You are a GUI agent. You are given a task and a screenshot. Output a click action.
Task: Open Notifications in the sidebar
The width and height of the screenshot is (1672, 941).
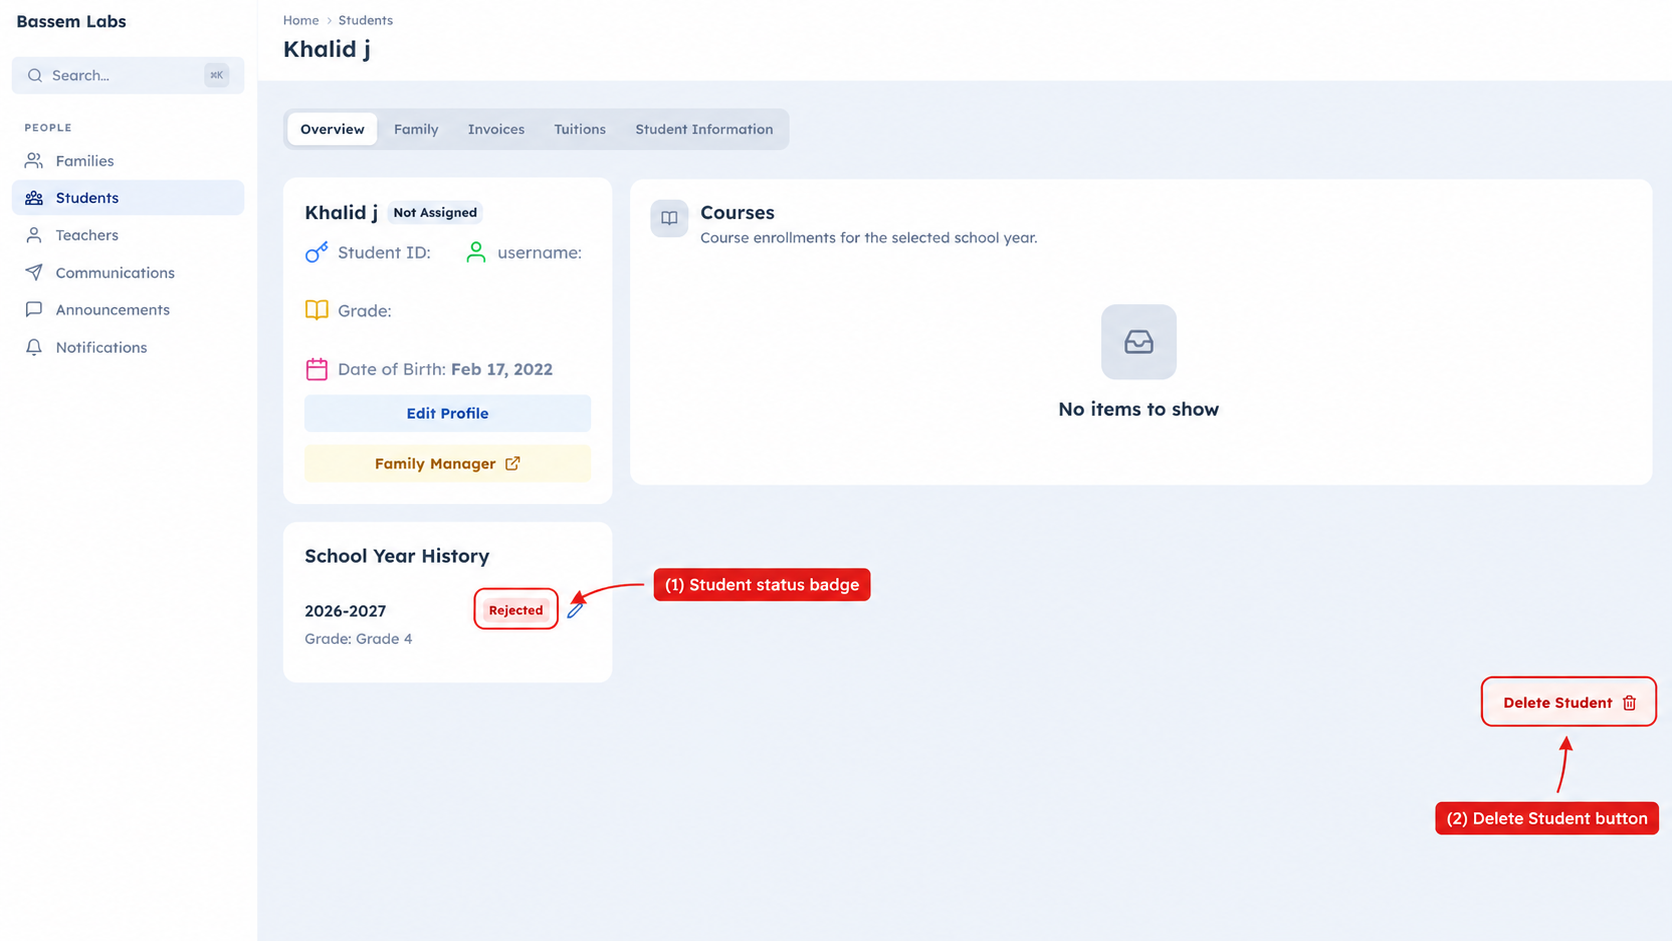[x=128, y=347]
